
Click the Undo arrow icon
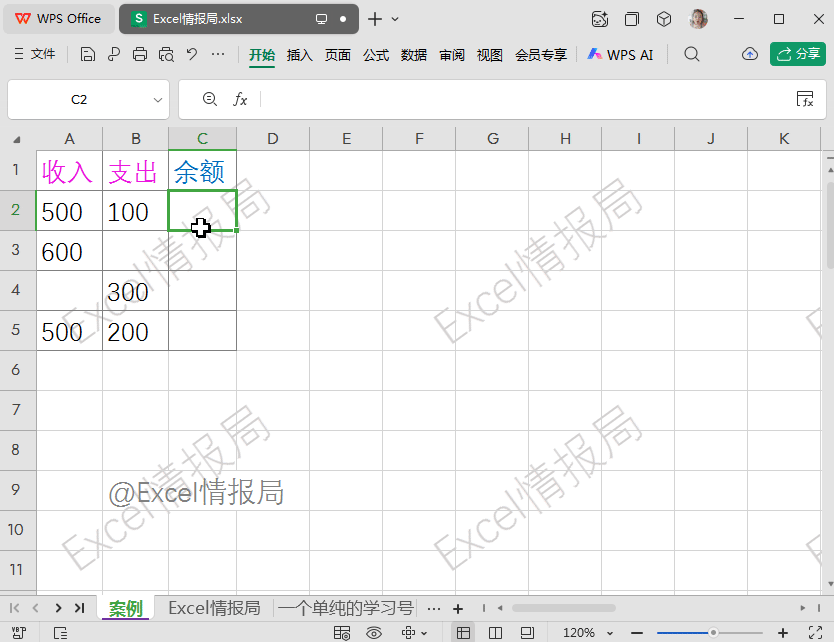click(192, 54)
